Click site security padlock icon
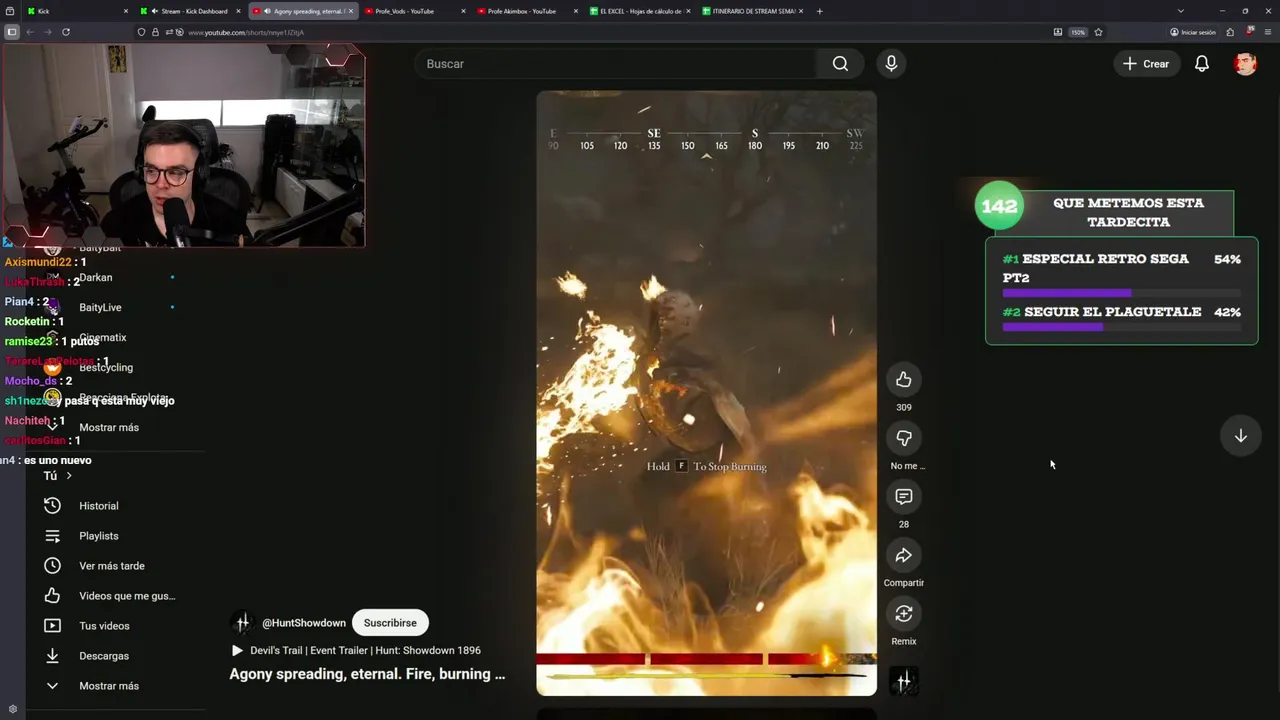Viewport: 1280px width, 720px height. pyautogui.click(x=155, y=32)
